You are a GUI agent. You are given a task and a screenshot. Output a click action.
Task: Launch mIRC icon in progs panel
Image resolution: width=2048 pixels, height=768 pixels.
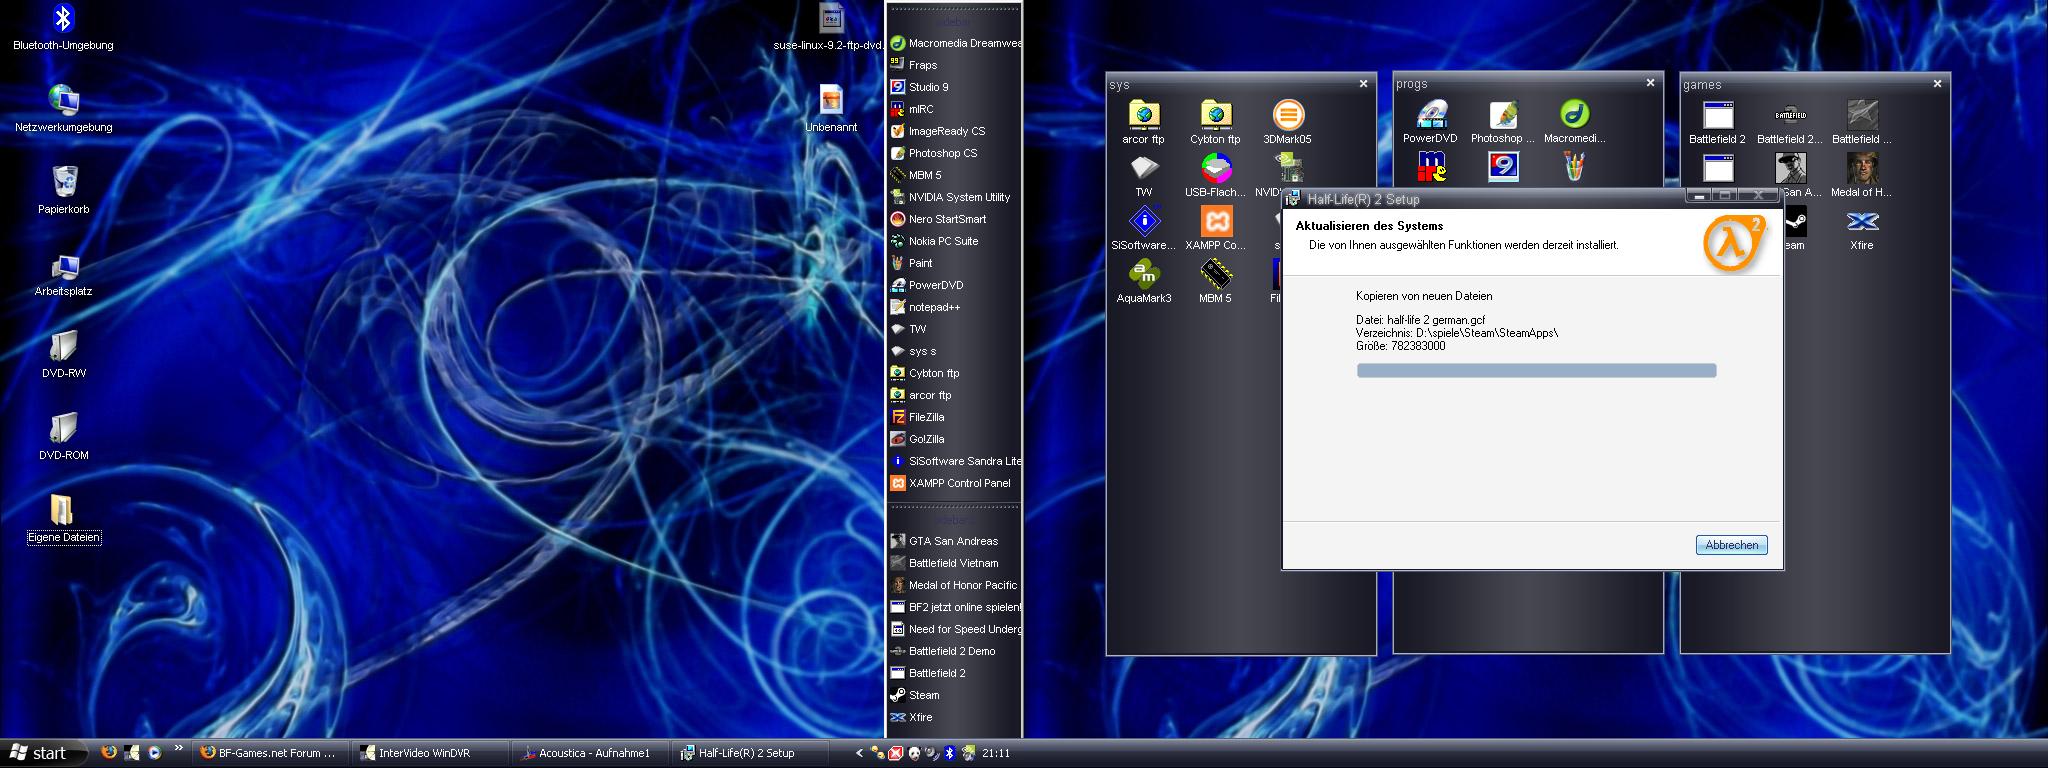[x=1431, y=167]
